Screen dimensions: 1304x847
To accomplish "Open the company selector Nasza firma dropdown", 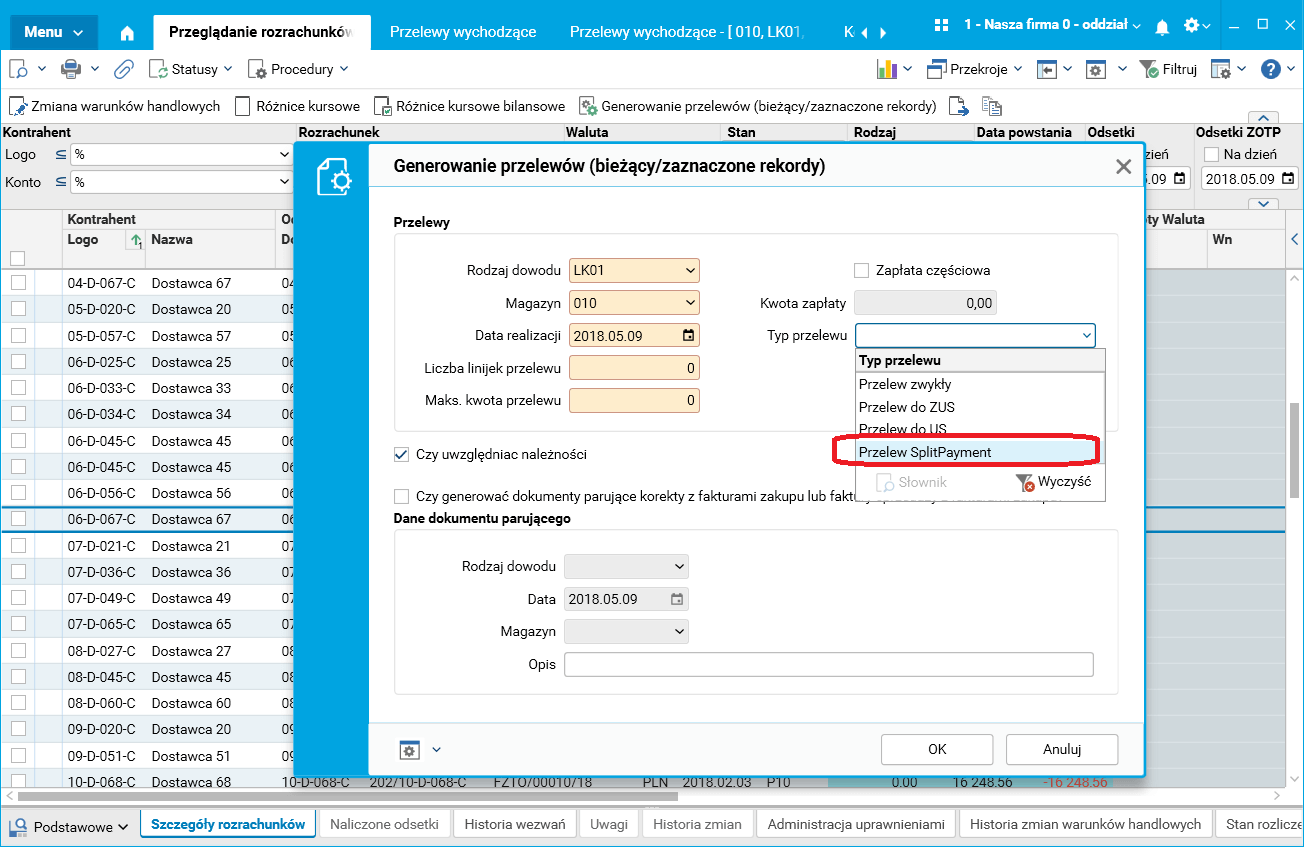I will pyautogui.click(x=1052, y=24).
